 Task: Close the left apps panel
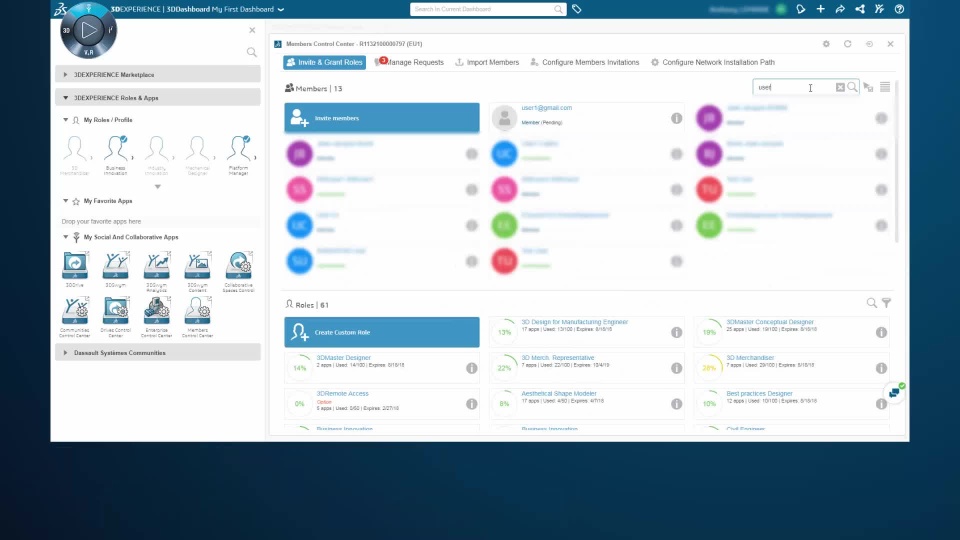pos(252,30)
